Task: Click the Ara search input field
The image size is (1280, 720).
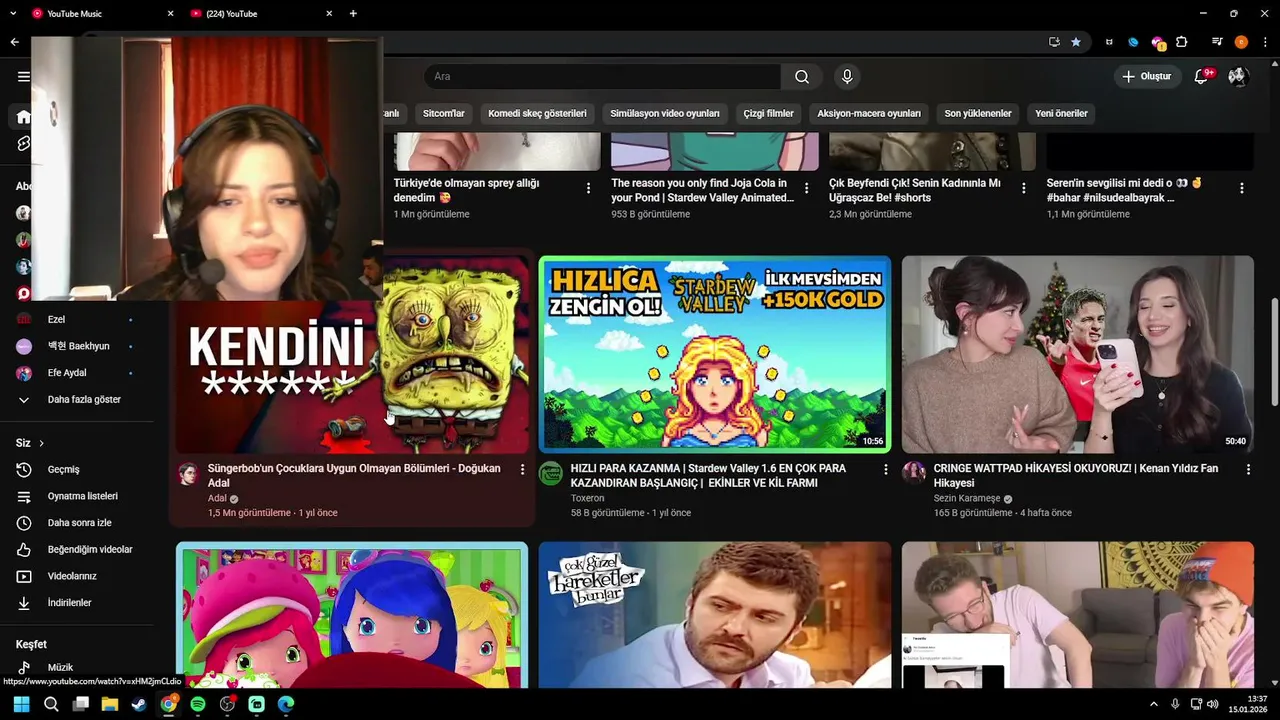Action: pyautogui.click(x=602, y=77)
